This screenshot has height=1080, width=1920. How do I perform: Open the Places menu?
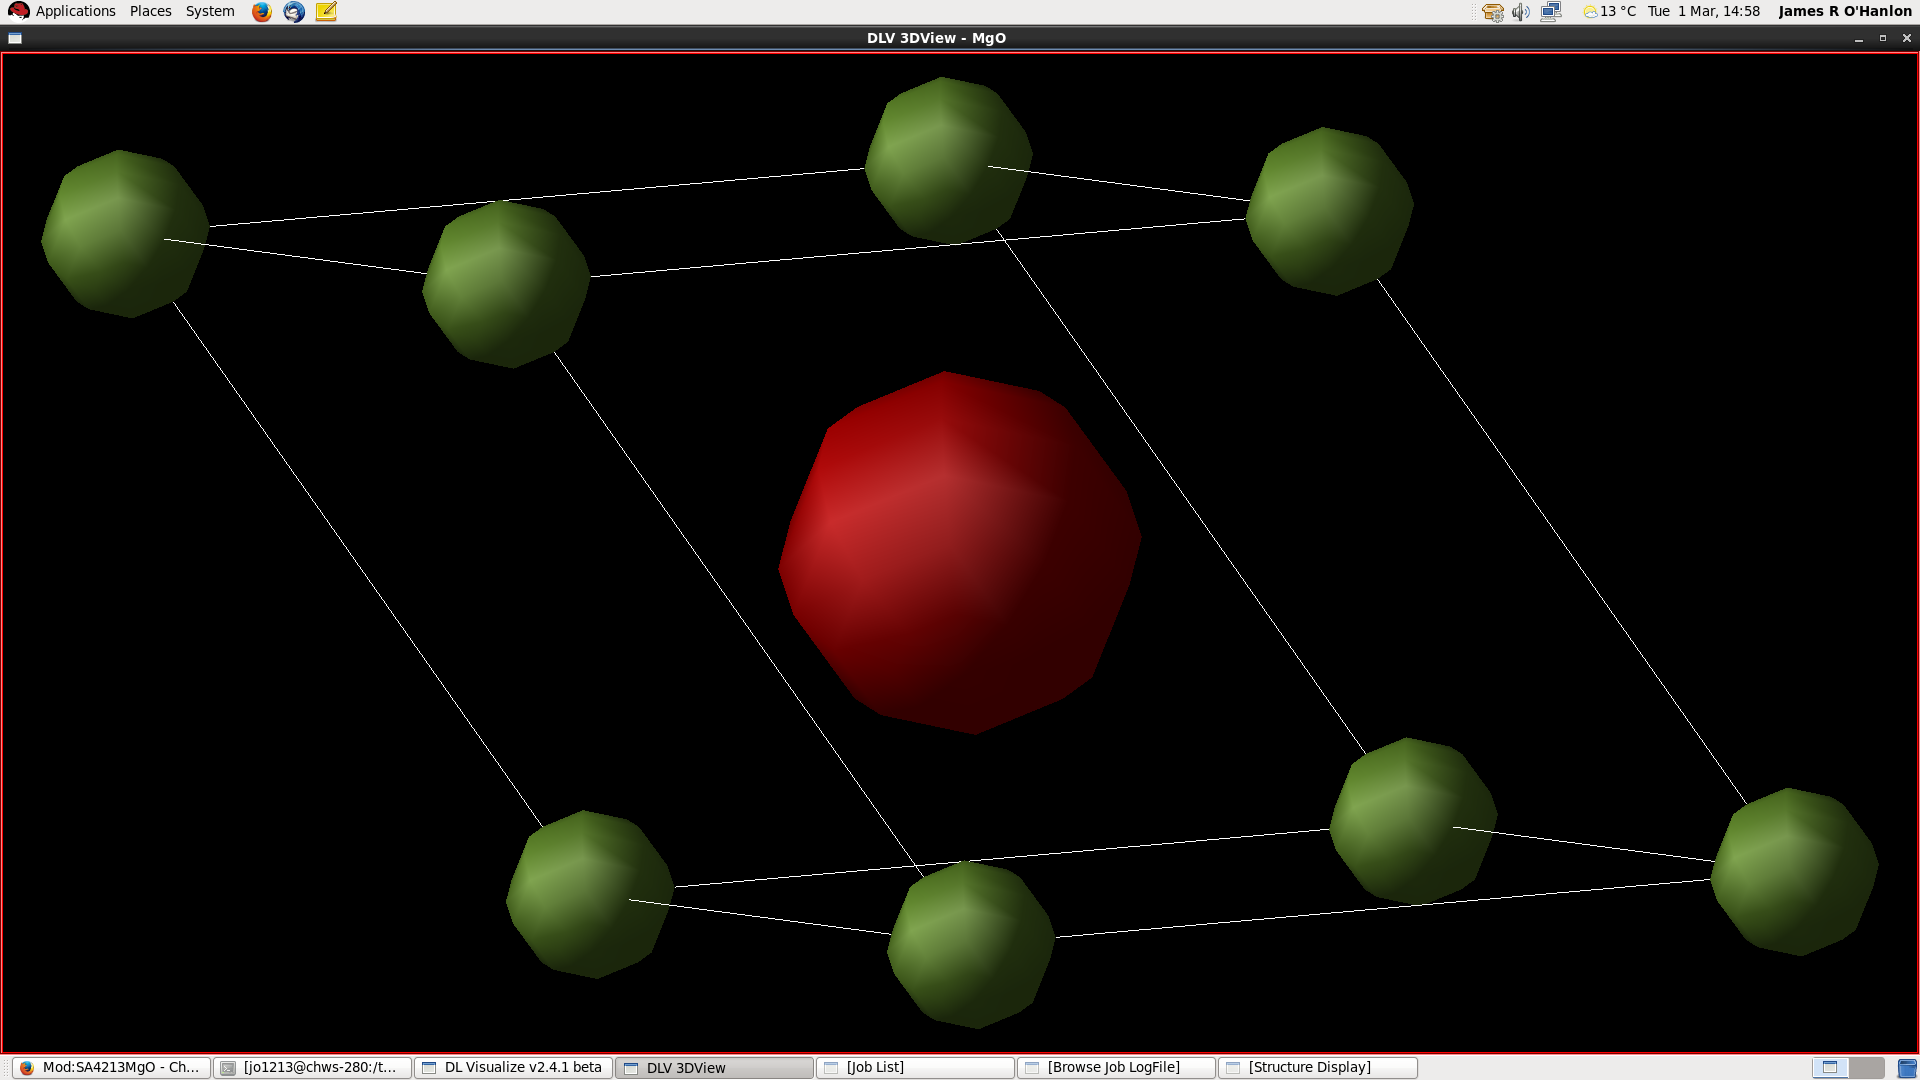click(150, 11)
